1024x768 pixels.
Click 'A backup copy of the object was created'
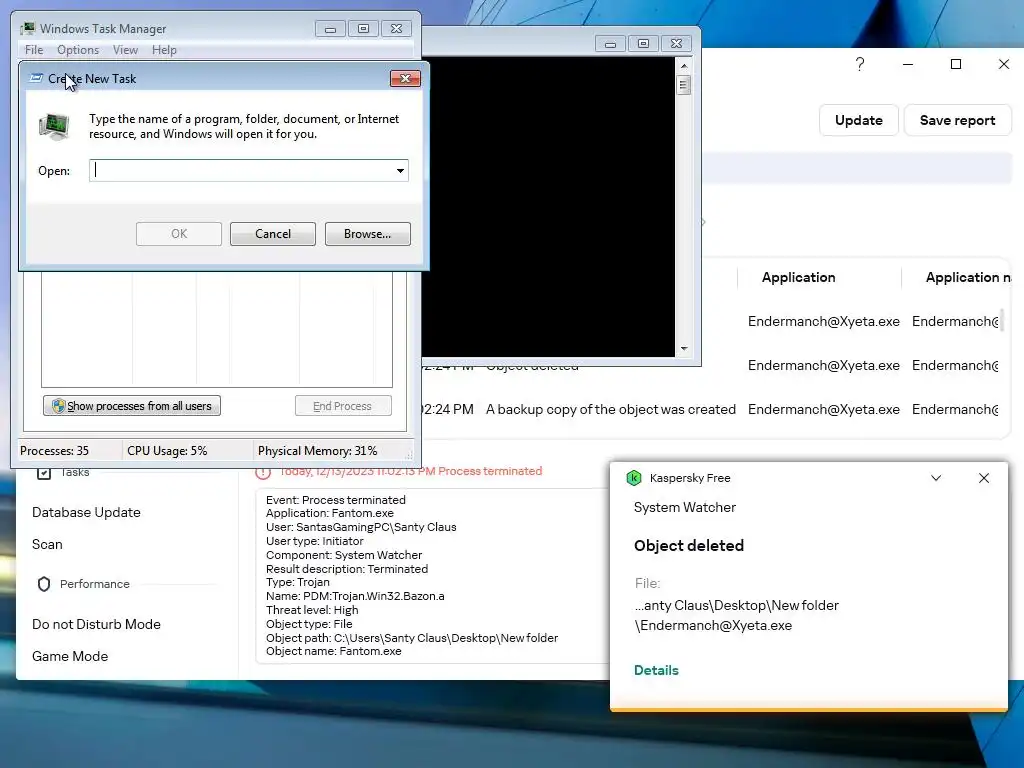coord(611,409)
